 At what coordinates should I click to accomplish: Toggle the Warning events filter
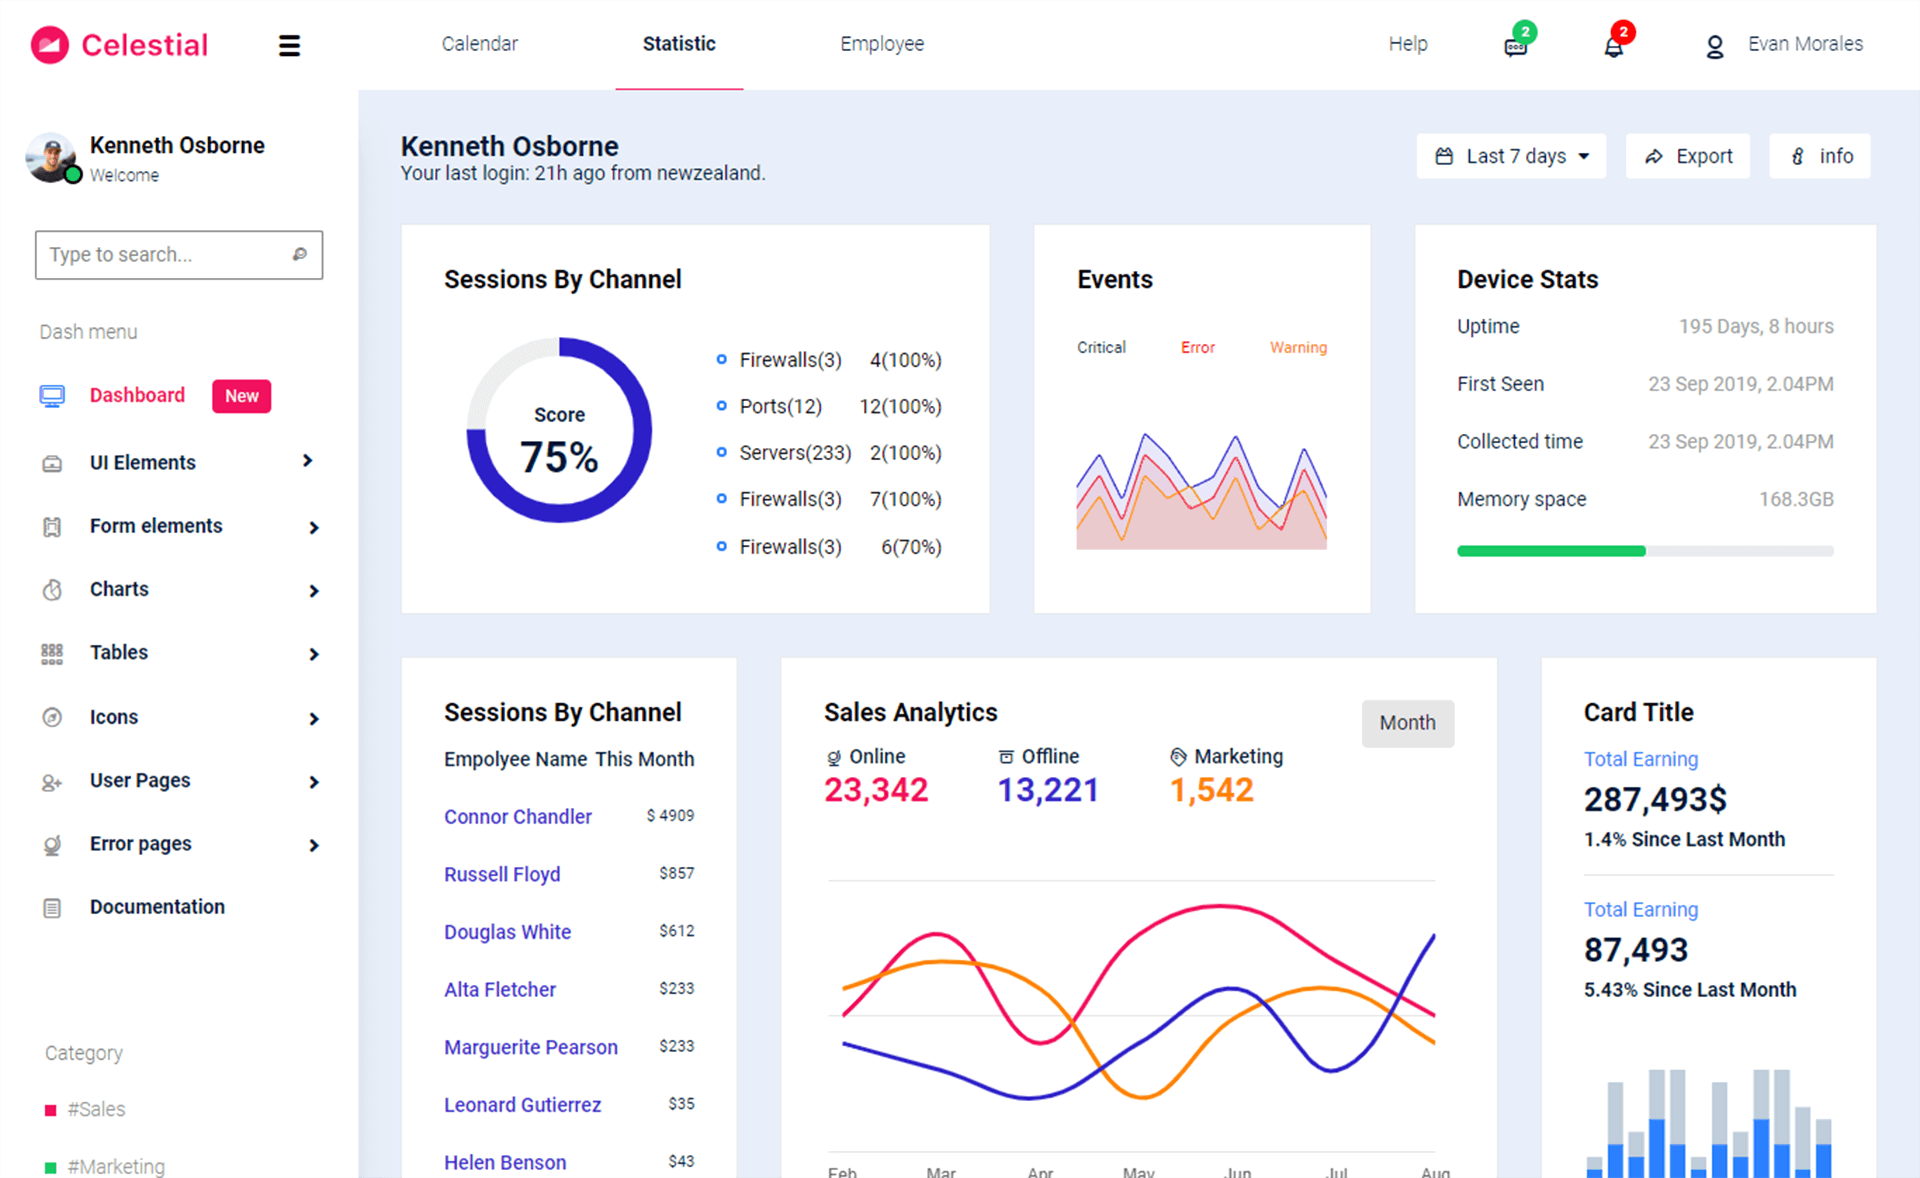1299,346
